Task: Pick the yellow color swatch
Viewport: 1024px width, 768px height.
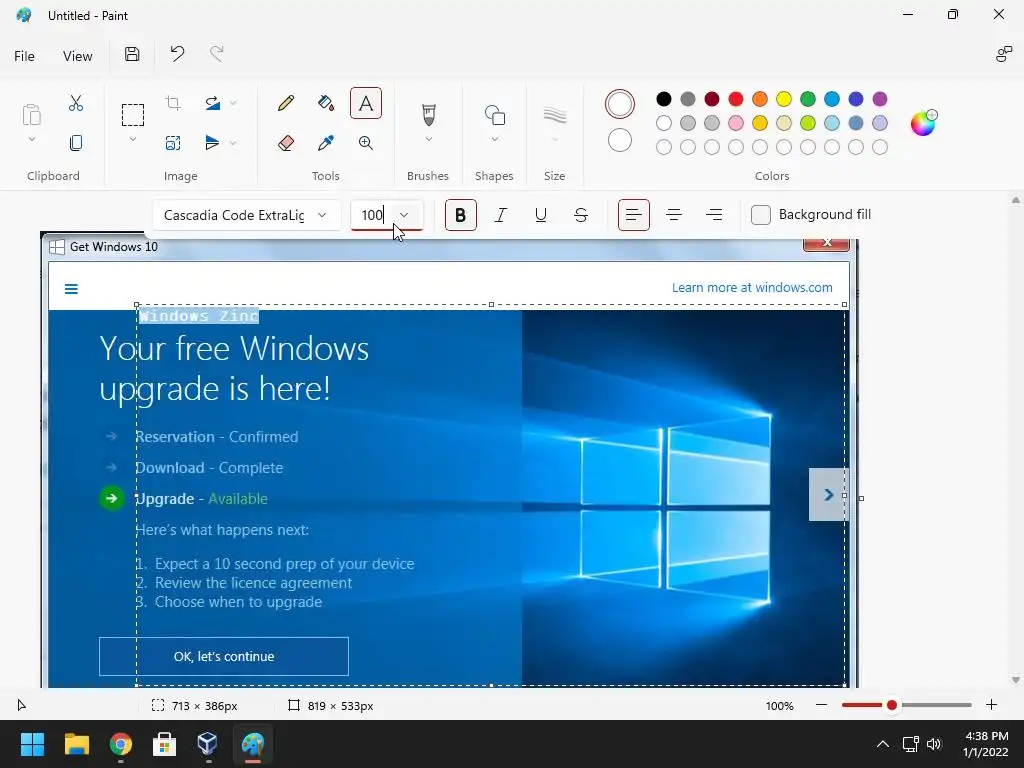Action: click(x=784, y=99)
